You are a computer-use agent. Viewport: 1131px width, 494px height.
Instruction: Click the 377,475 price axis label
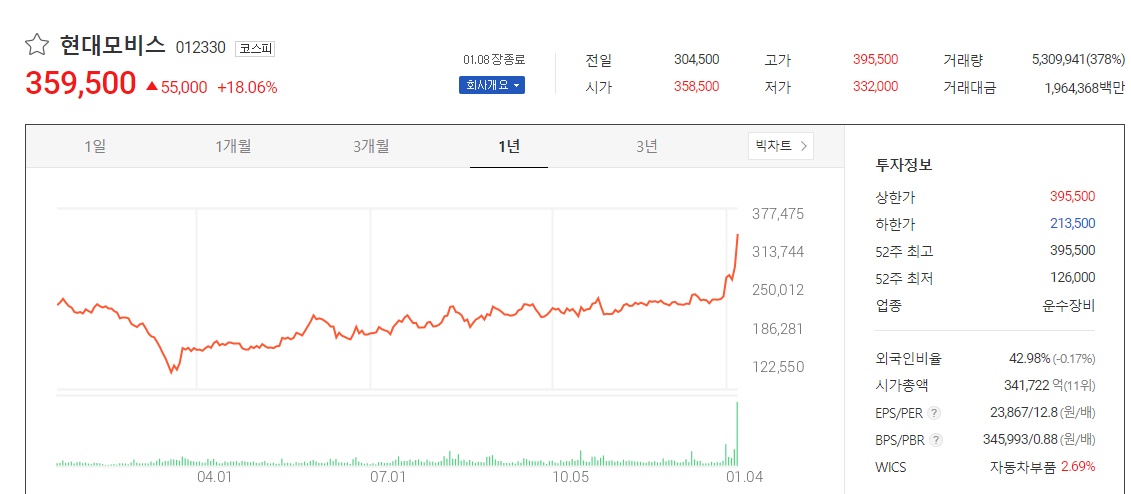point(778,213)
